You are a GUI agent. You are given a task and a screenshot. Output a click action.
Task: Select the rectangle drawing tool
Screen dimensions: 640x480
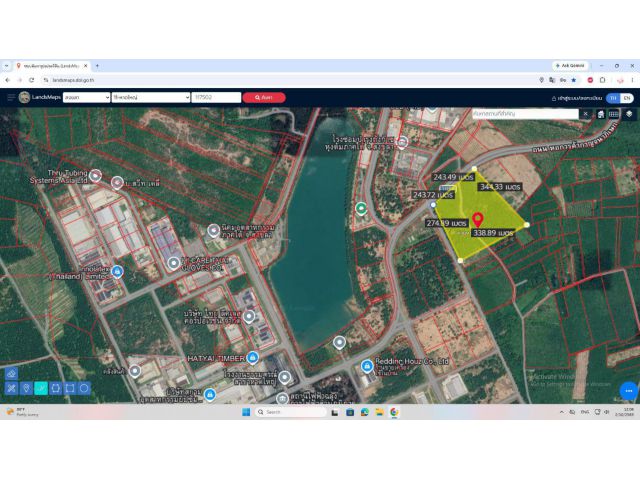click(70, 388)
